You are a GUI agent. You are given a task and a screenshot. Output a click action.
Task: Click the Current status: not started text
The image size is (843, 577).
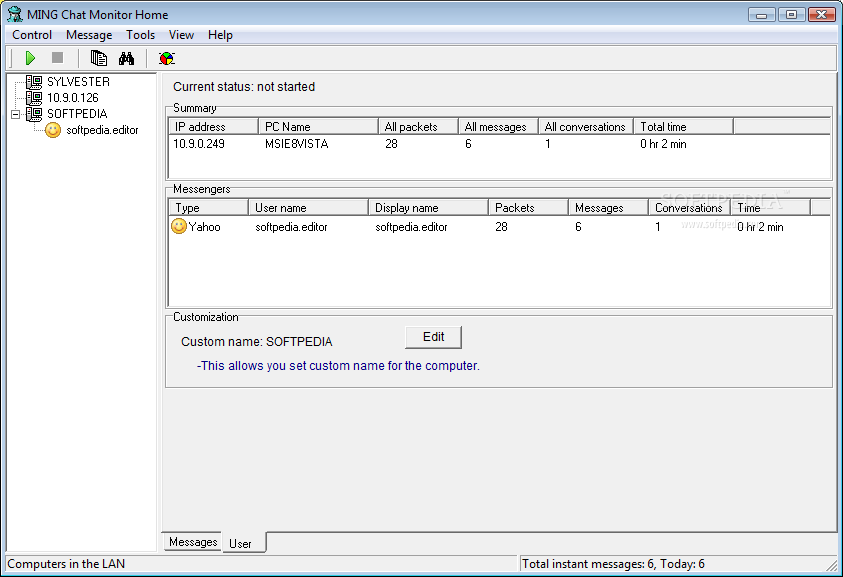[244, 87]
